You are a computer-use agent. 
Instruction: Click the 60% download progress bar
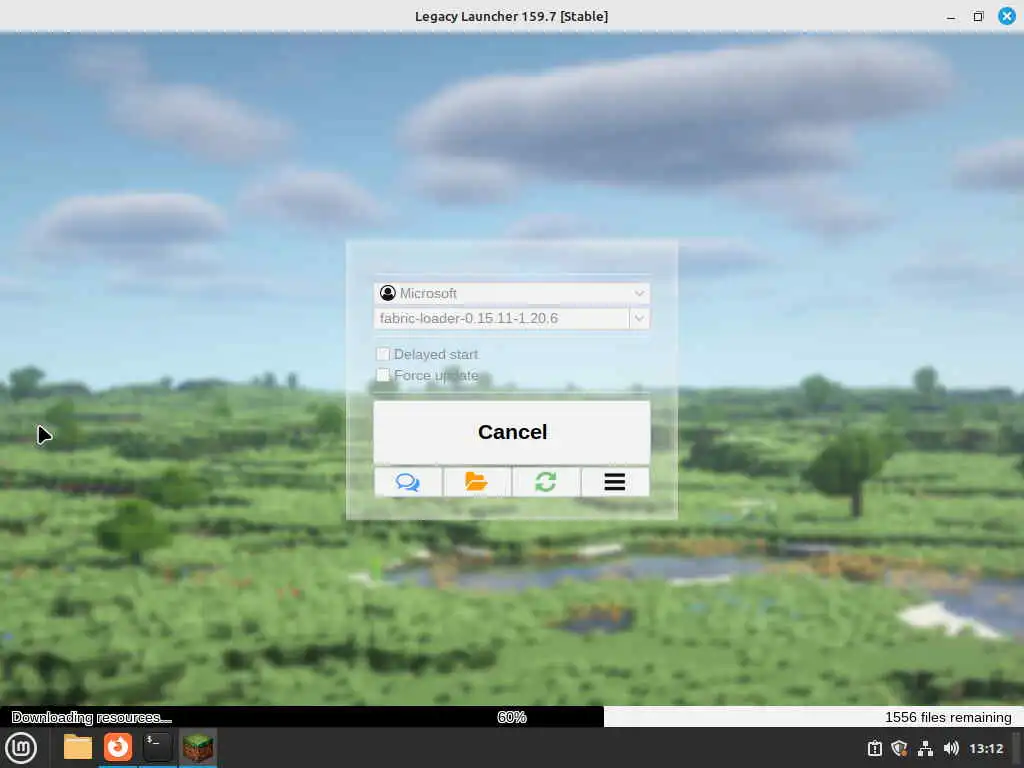click(x=511, y=717)
